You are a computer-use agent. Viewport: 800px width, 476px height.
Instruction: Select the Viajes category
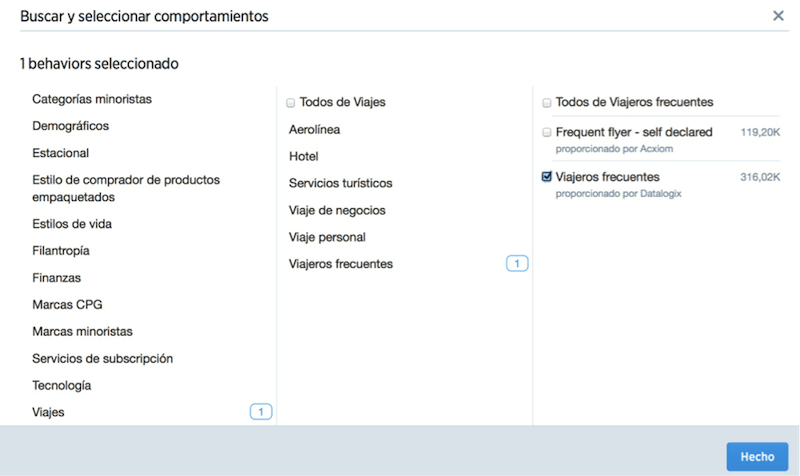click(x=48, y=412)
